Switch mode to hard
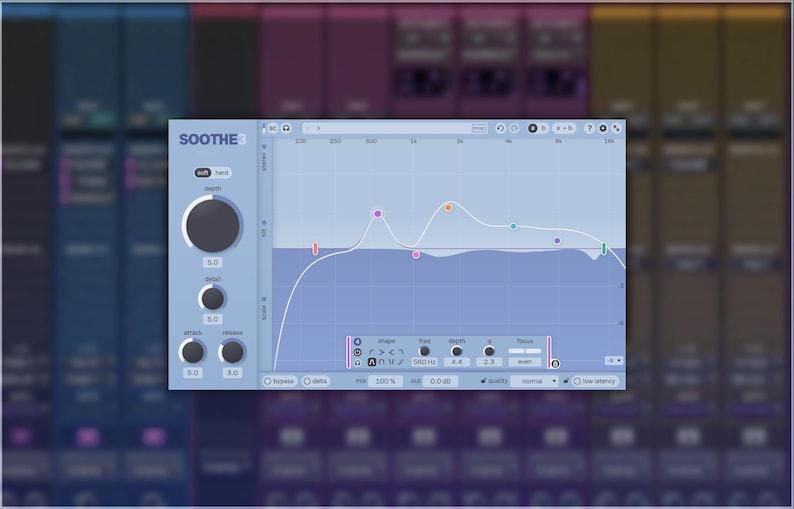 point(222,173)
